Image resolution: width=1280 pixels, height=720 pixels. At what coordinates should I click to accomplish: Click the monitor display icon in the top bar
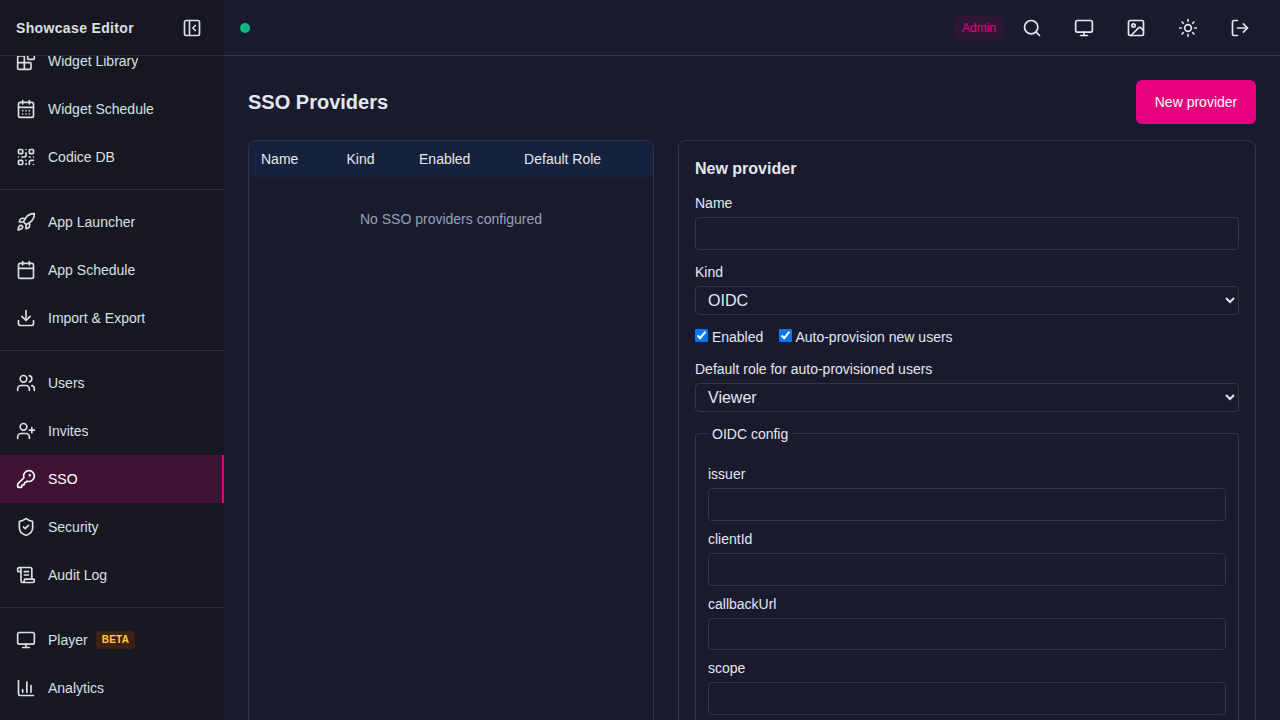click(1084, 28)
